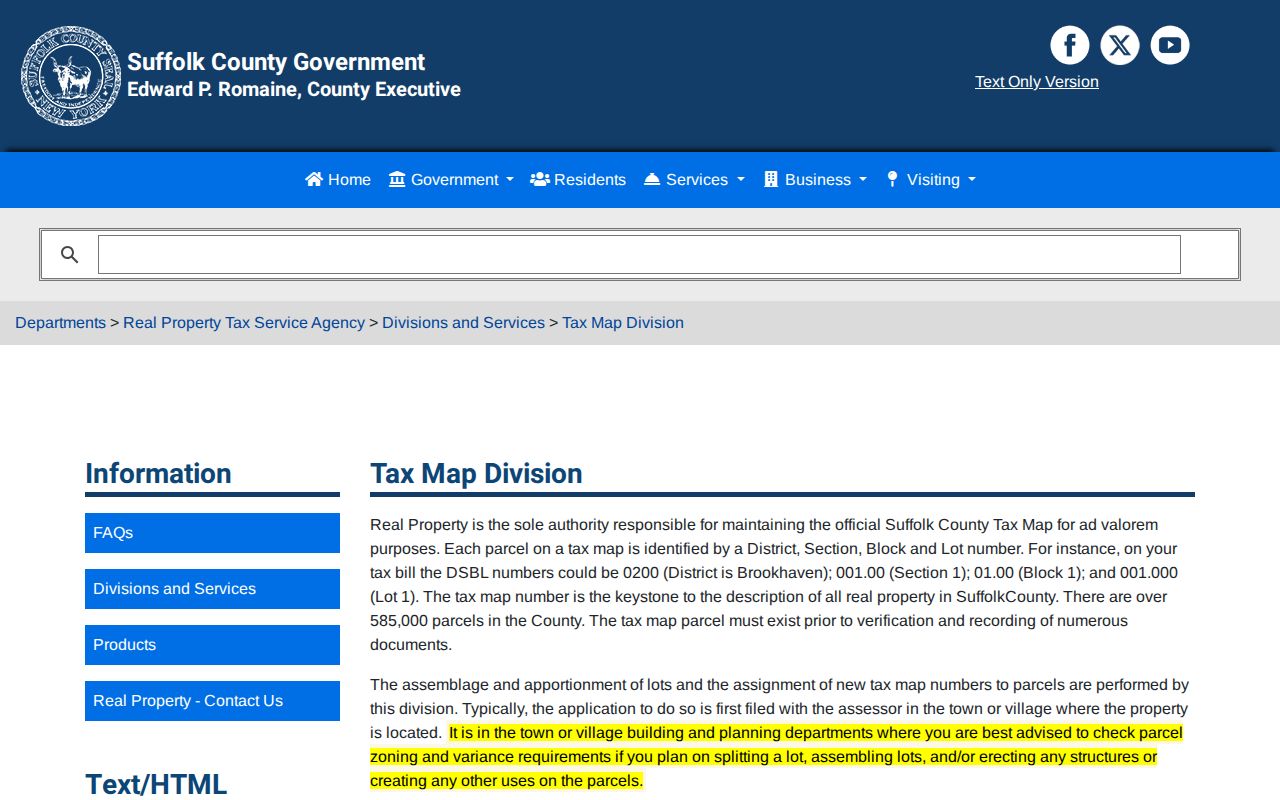This screenshot has height=800, width=1280.
Task: Click the Information sidebar heading
Action: (x=158, y=473)
